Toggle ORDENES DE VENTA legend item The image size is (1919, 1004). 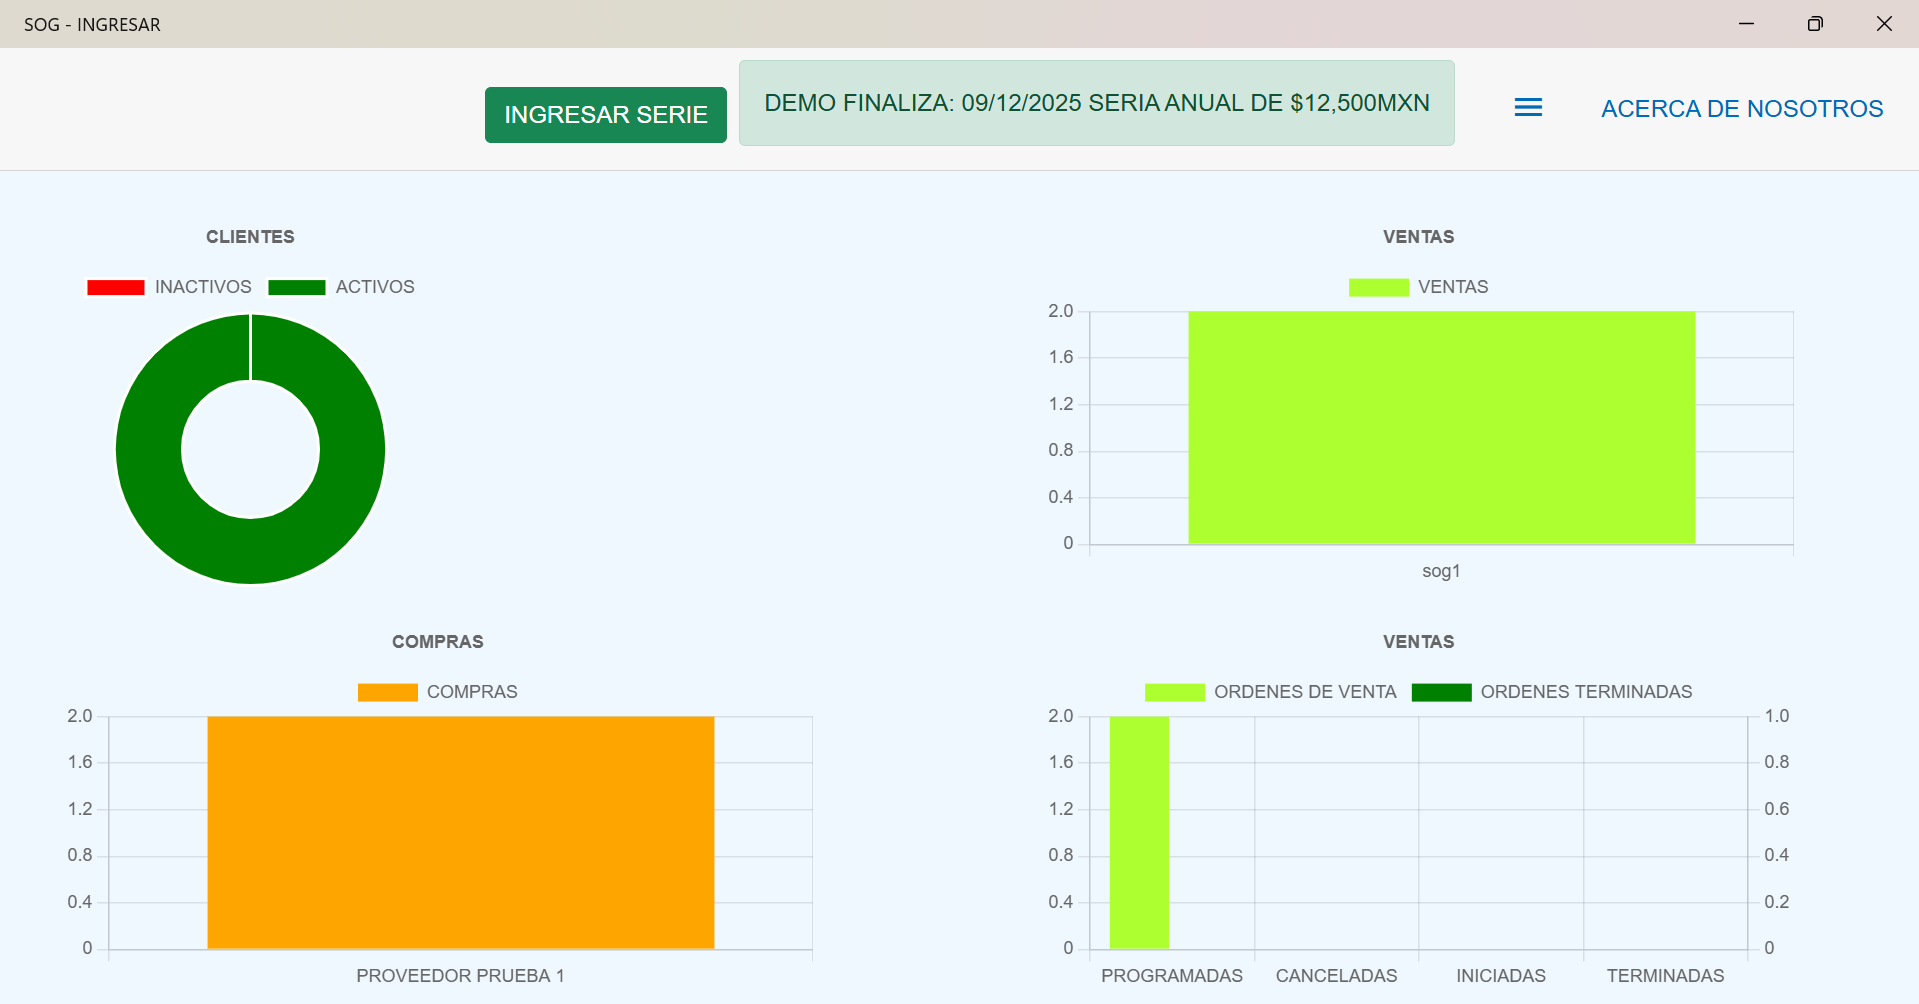[x=1174, y=693]
